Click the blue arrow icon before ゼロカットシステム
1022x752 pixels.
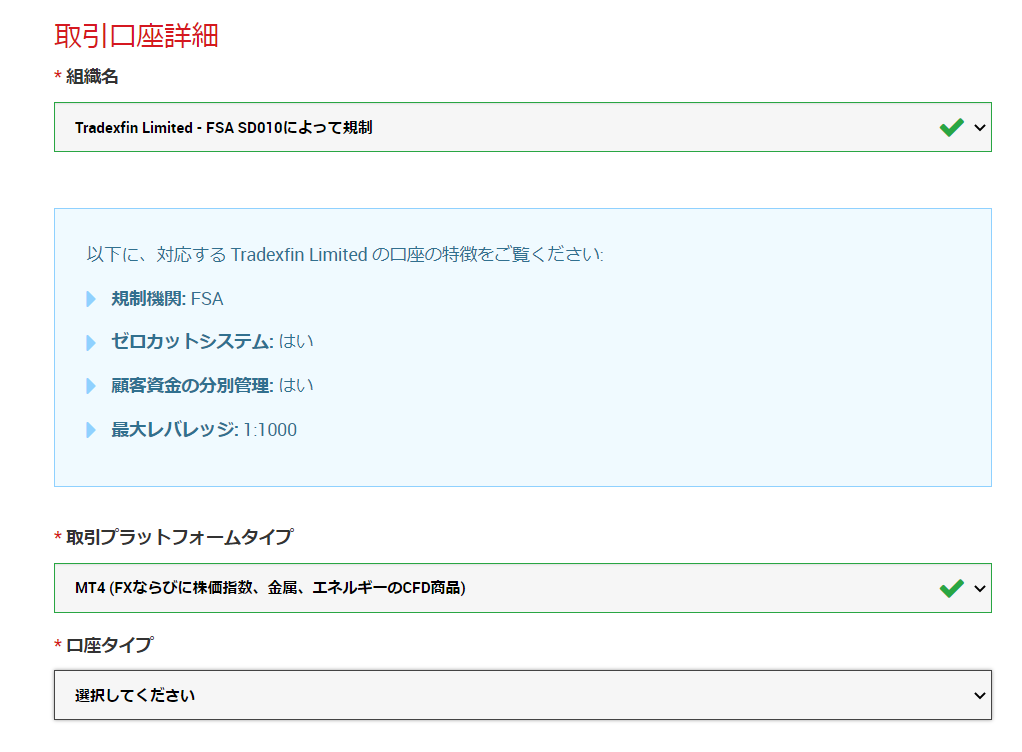tap(91, 342)
